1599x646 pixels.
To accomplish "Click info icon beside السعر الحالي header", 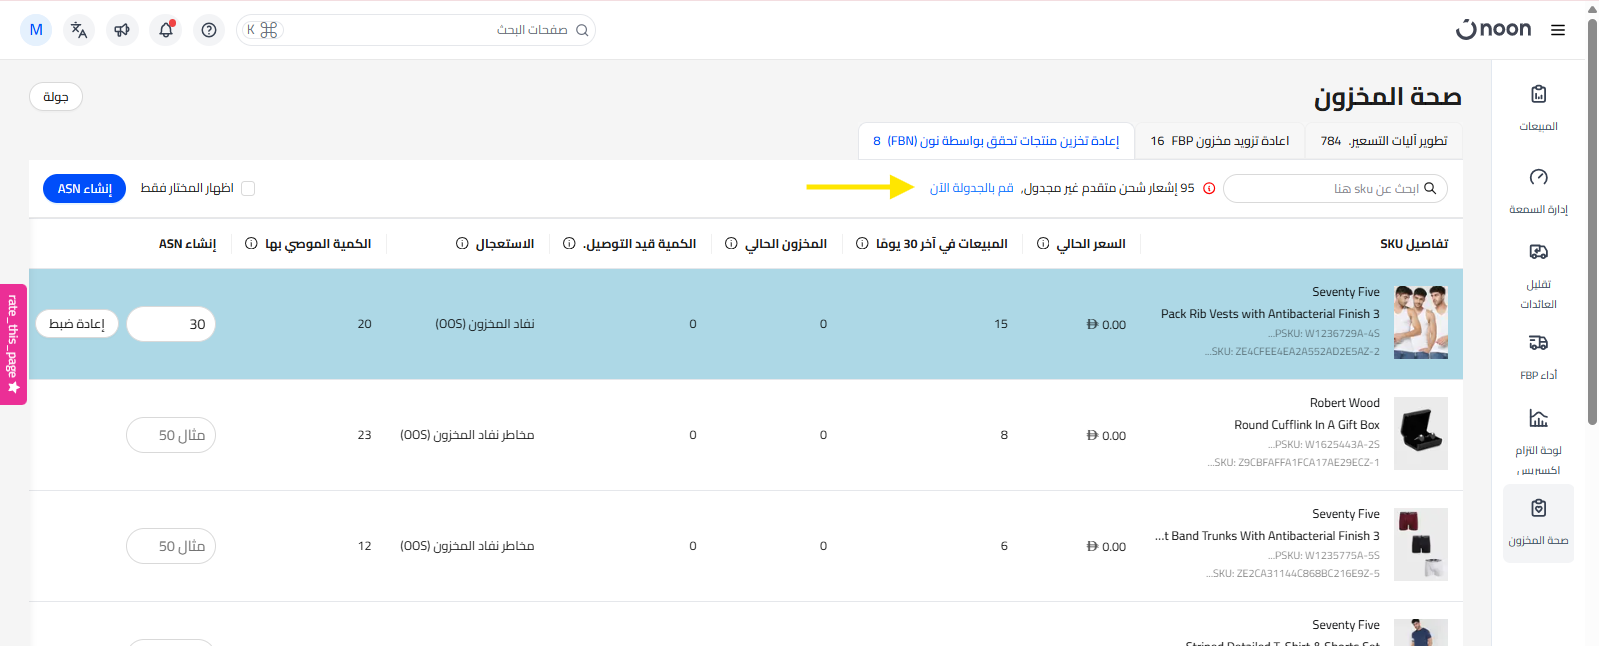I will (x=1043, y=244).
